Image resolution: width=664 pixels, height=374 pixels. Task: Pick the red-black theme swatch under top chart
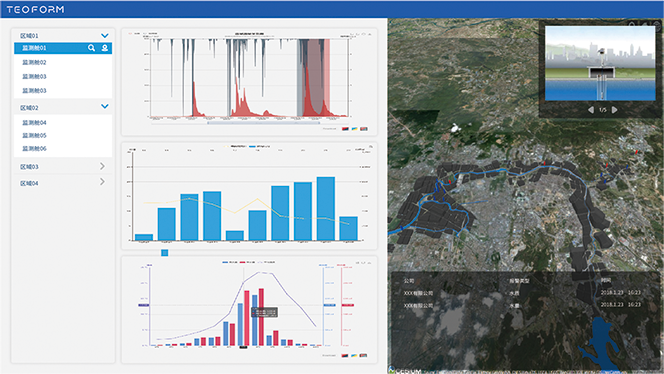(x=345, y=129)
